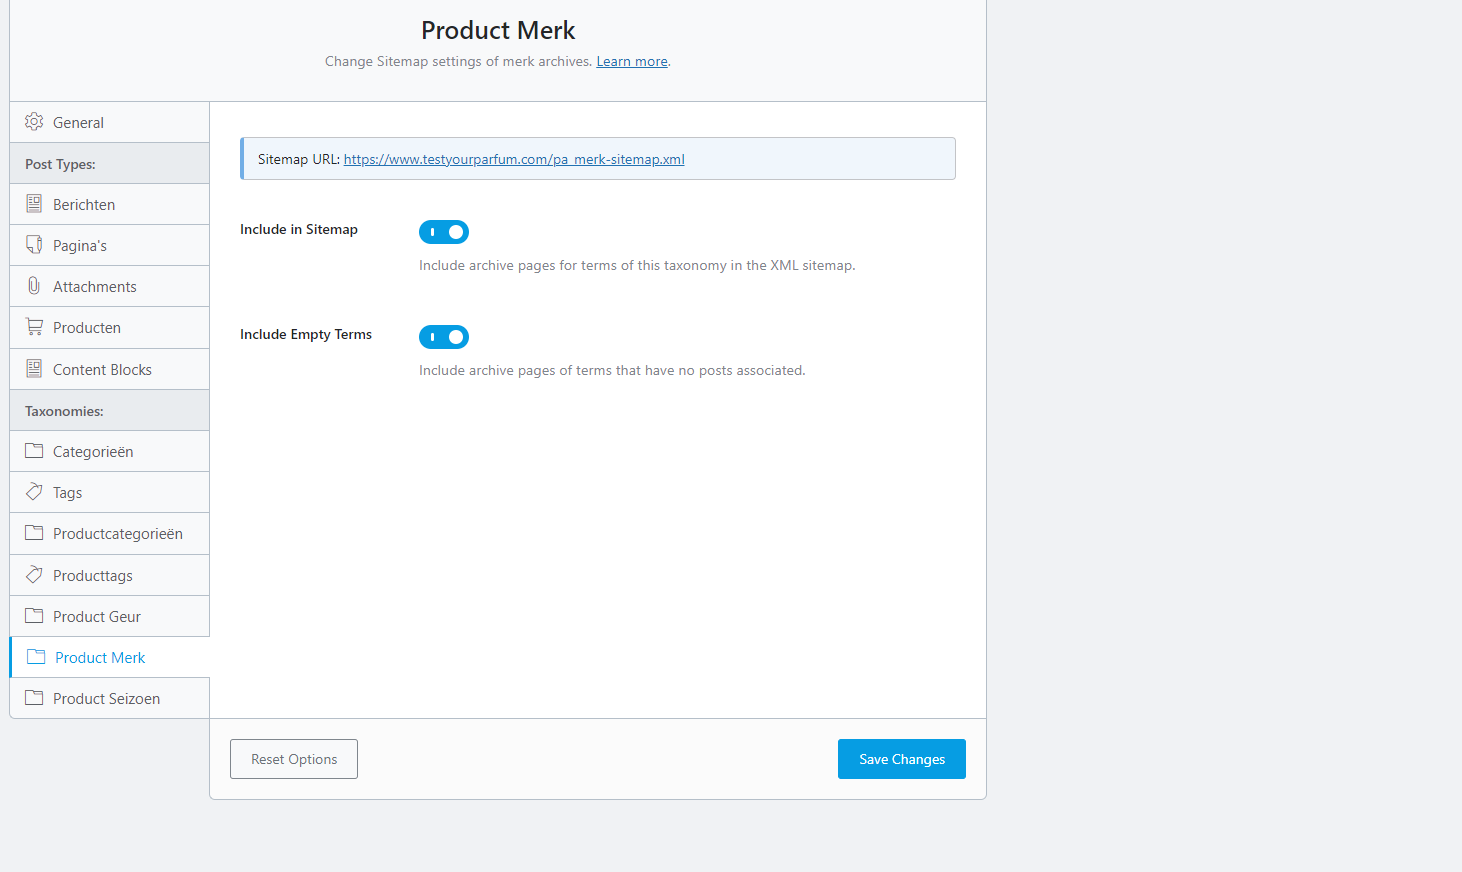This screenshot has height=872, width=1462.
Task: Click the Pagina's page icon
Action: point(34,245)
